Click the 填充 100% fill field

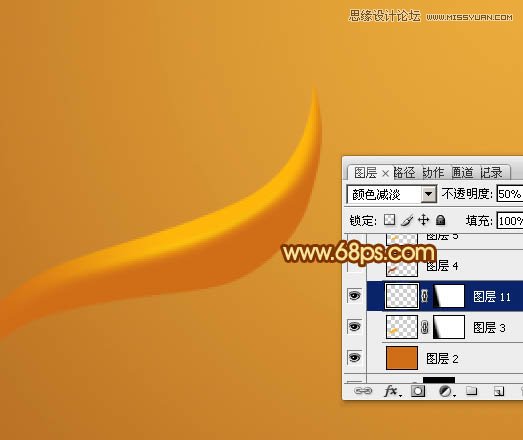[x=510, y=221]
